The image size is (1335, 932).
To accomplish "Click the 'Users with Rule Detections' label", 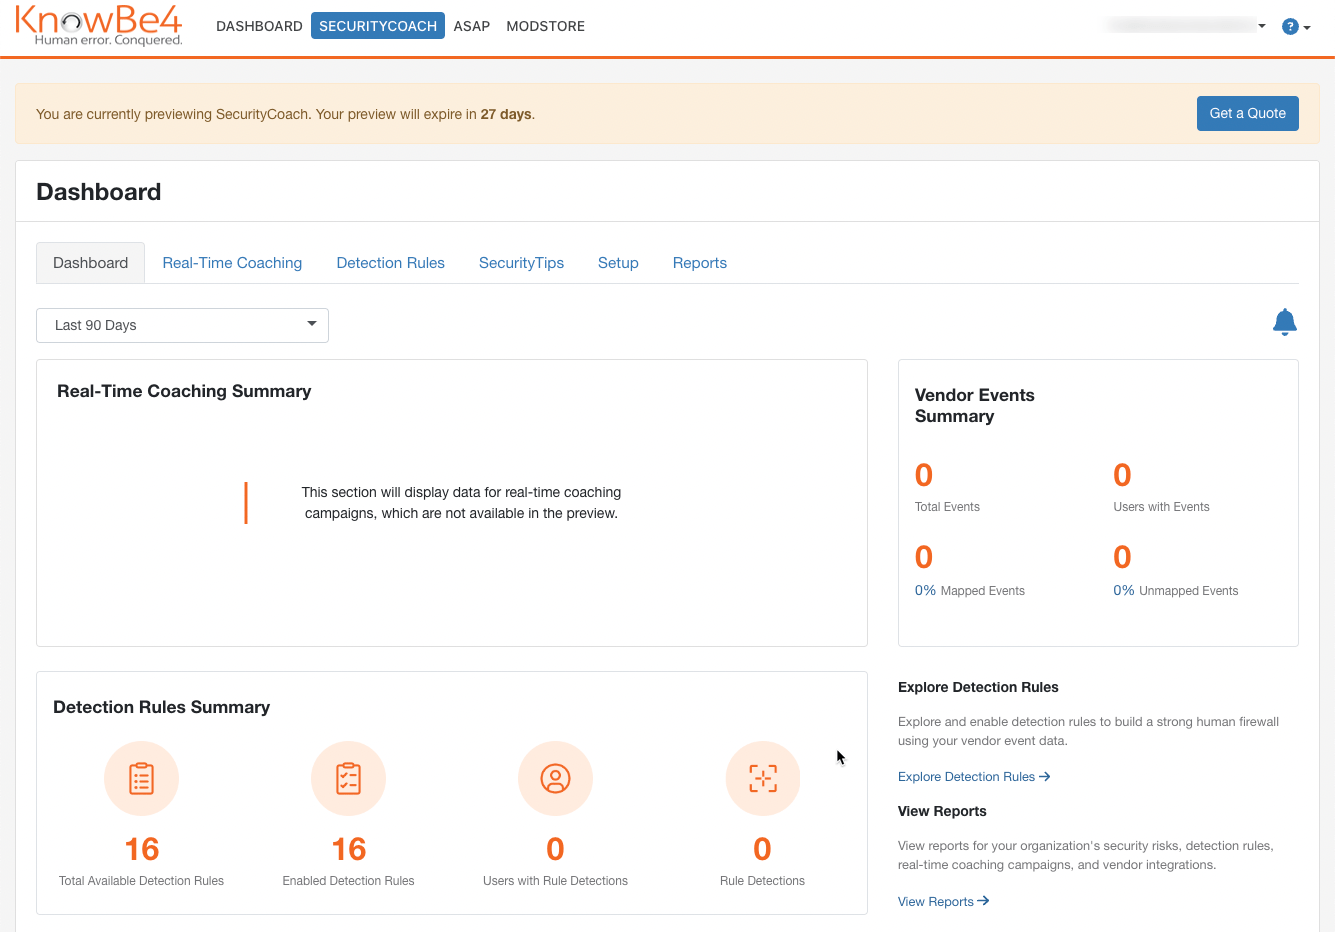I will coord(556,881).
